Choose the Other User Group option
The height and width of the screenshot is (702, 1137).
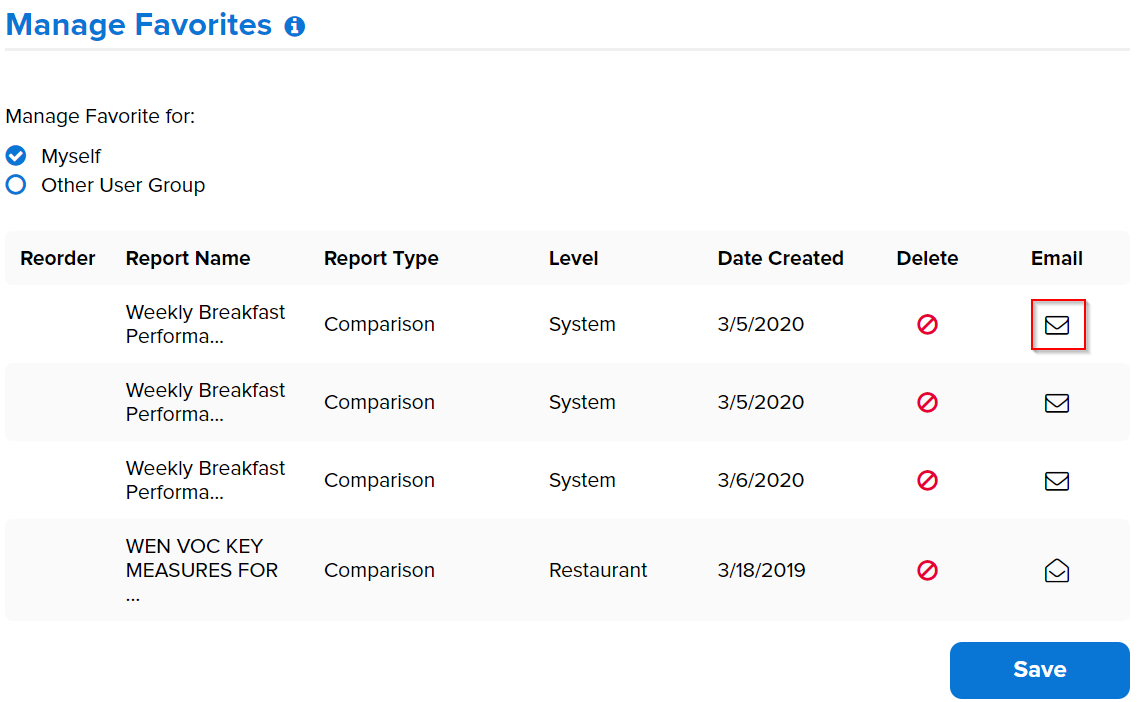(16, 185)
